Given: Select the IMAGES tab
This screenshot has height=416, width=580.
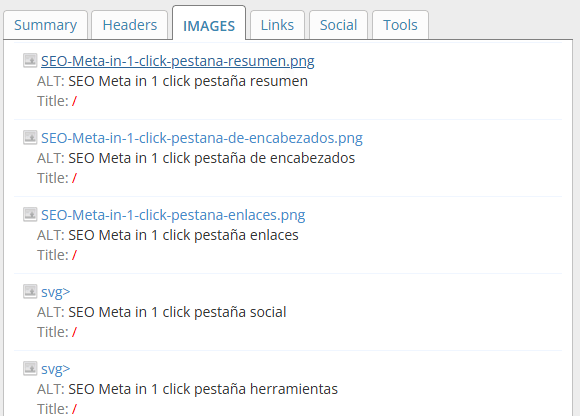Looking at the screenshot, I should [209, 24].
